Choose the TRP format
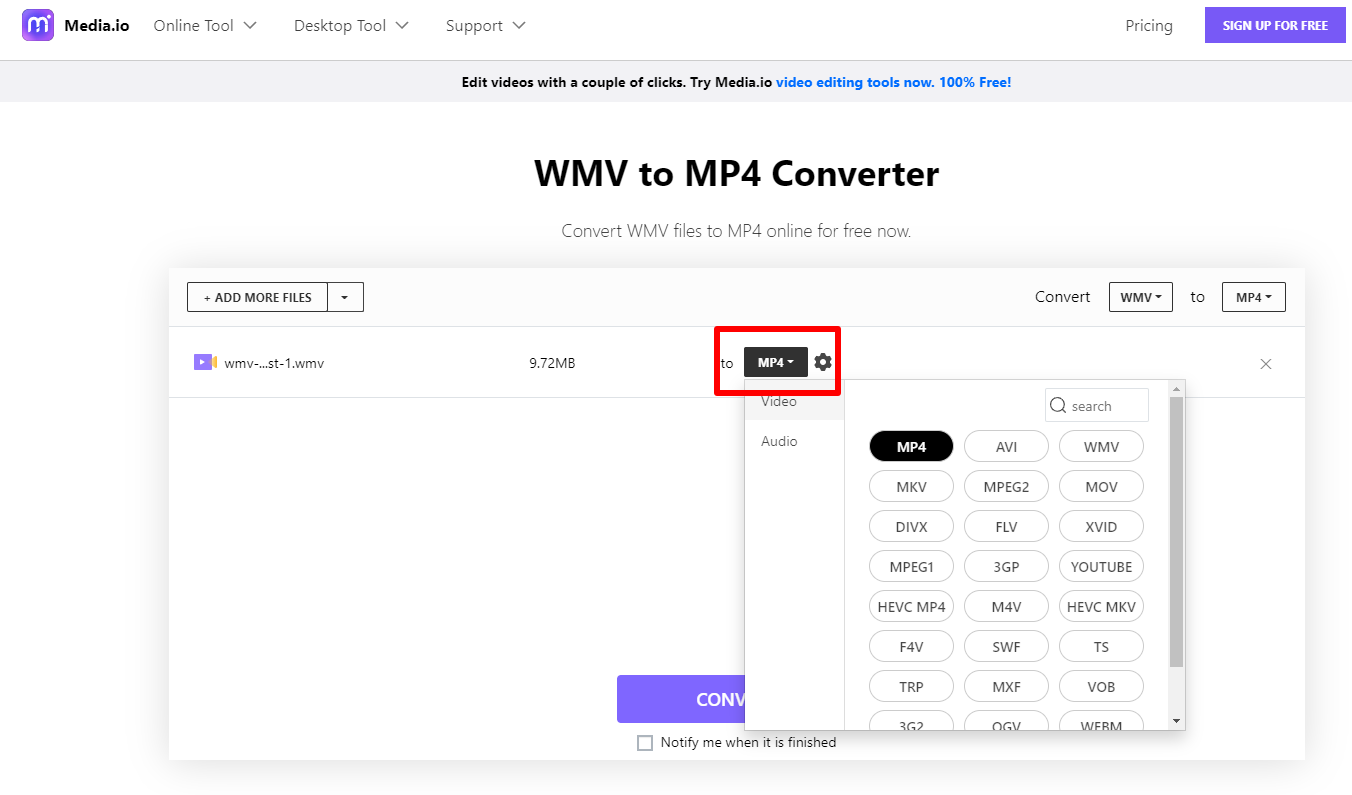The height and width of the screenshot is (795, 1352). pyautogui.click(x=911, y=687)
